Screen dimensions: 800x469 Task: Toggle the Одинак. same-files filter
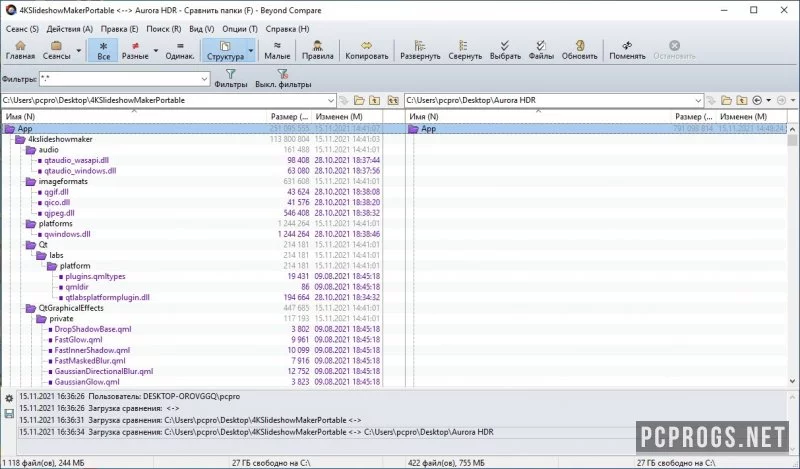180,50
